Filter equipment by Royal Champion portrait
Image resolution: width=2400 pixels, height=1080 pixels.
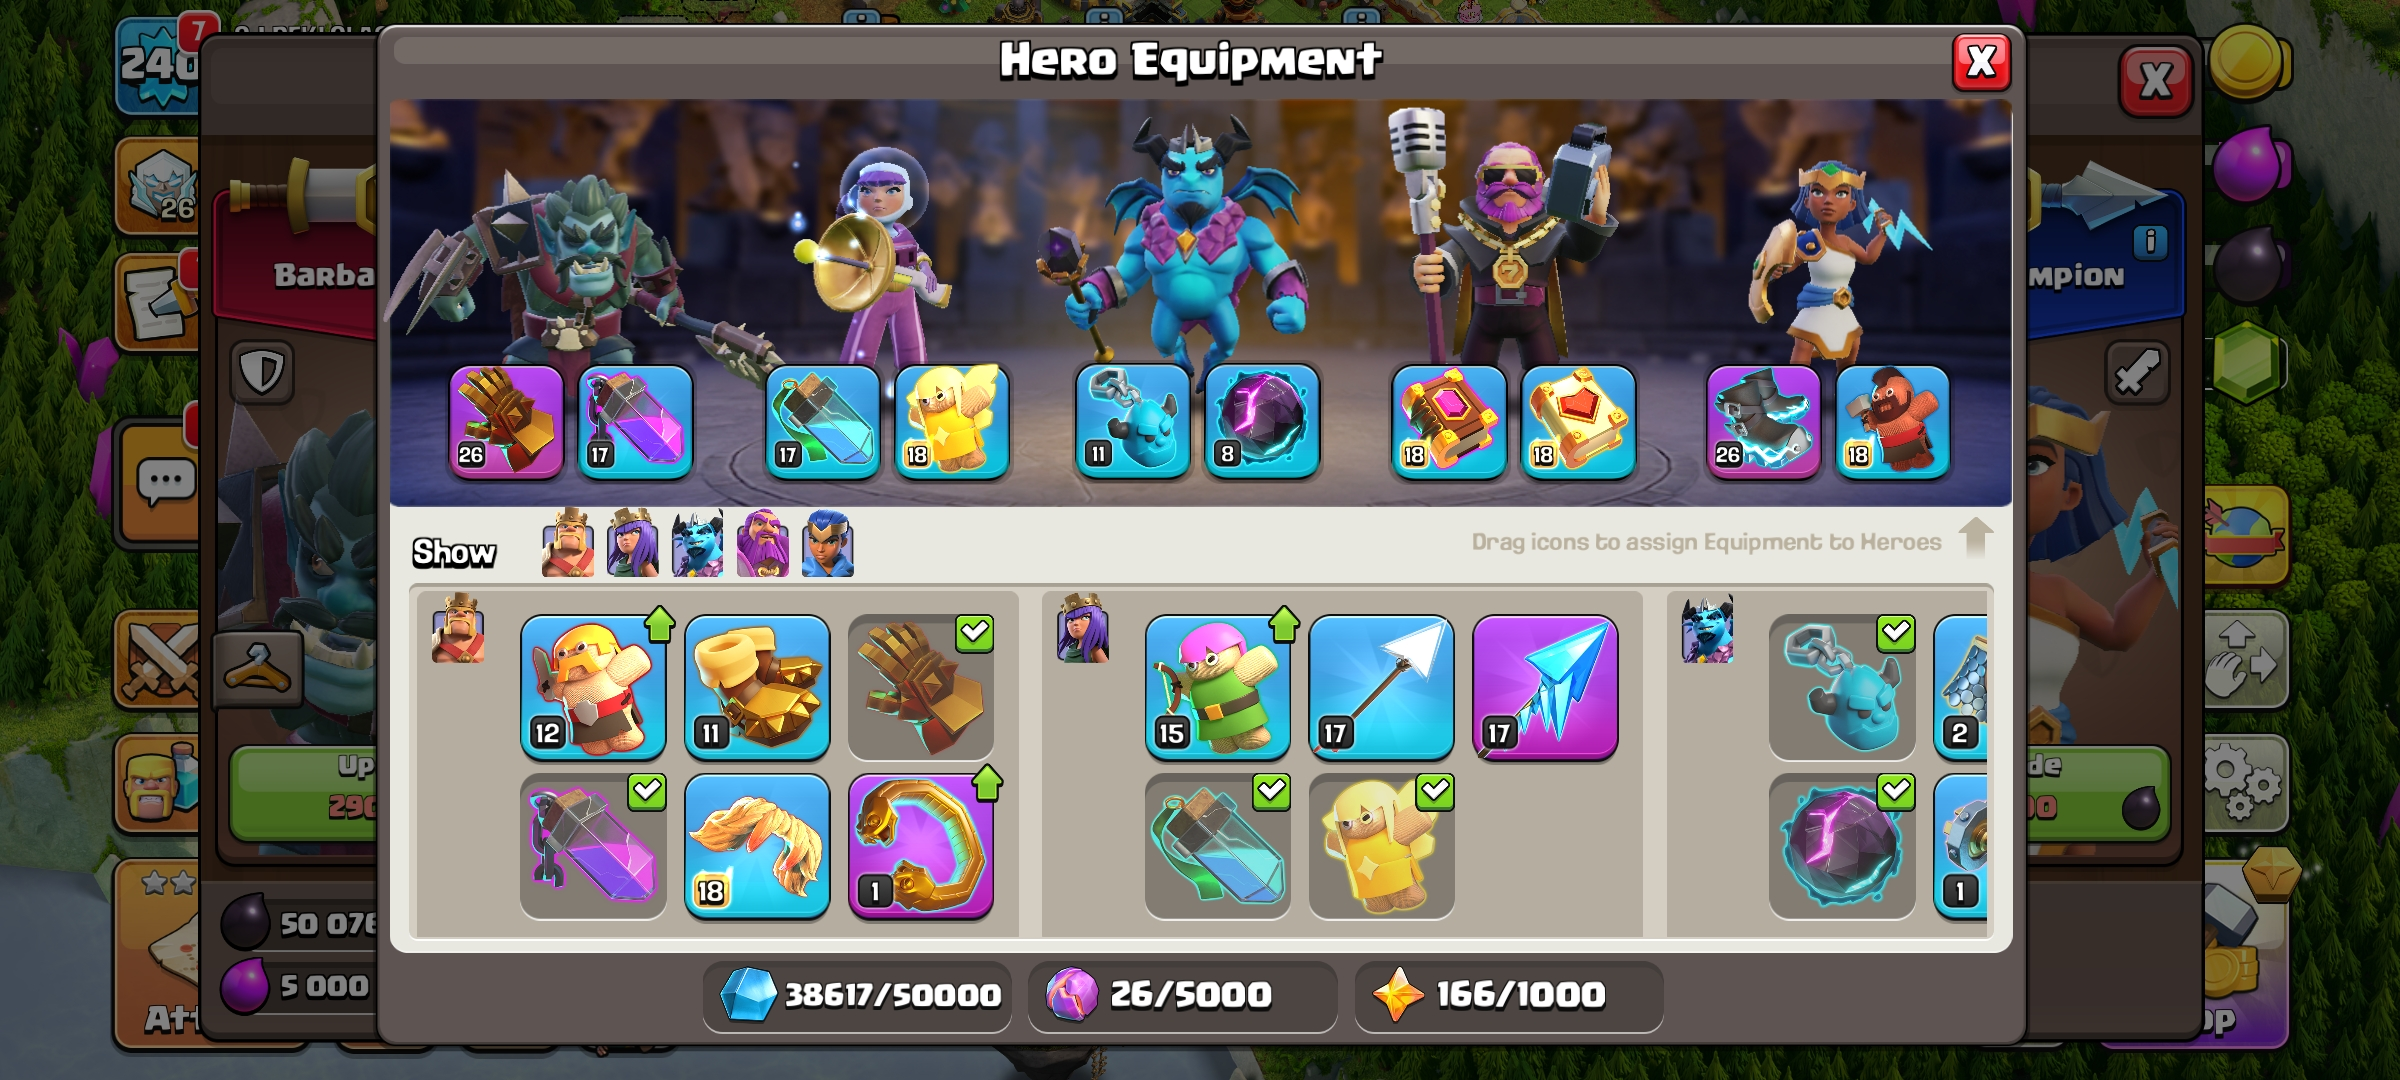pyautogui.click(x=828, y=543)
